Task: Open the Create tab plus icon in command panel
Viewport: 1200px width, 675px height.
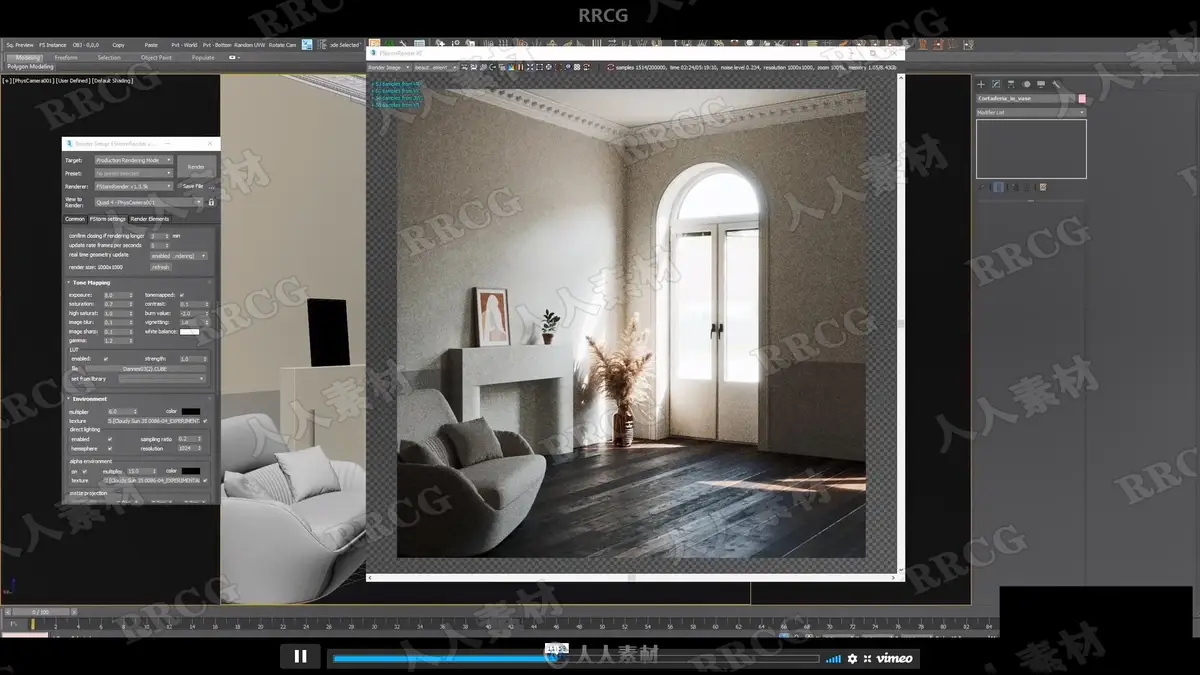Action: 981,84
